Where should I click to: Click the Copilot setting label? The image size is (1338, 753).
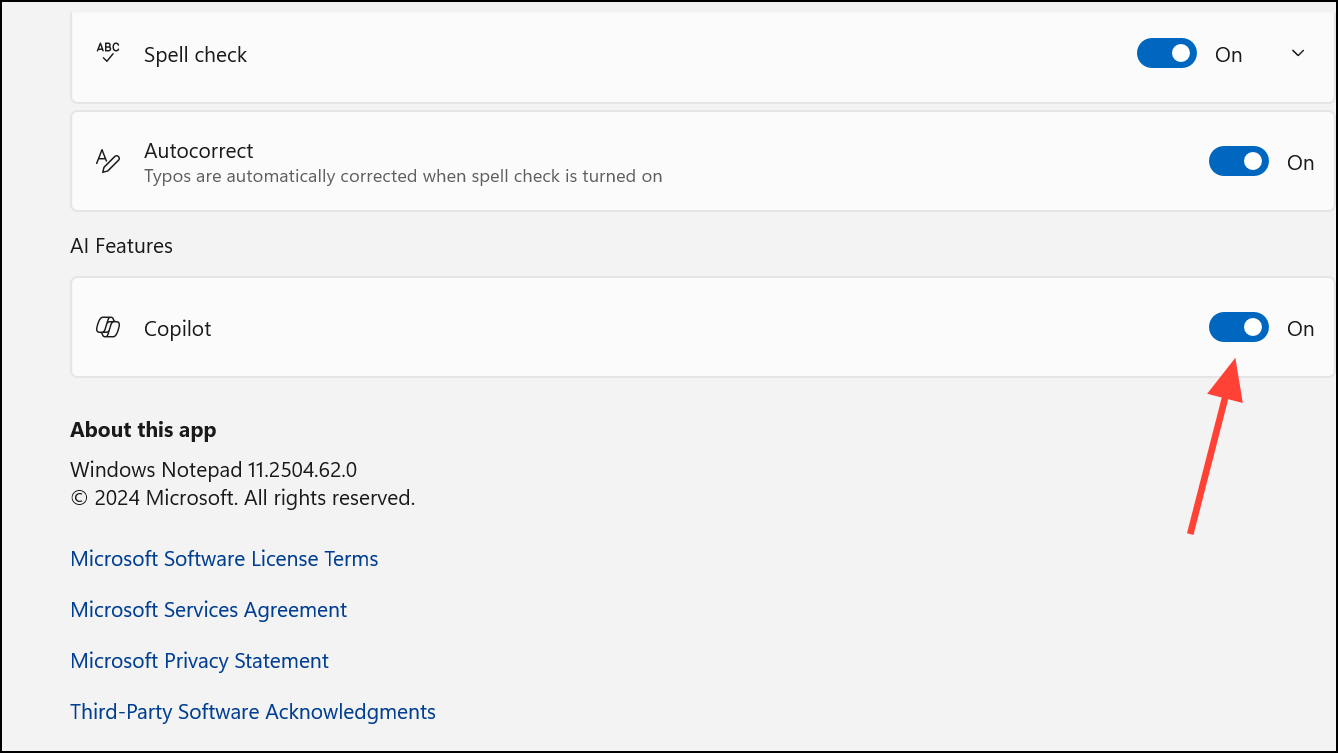[x=177, y=329]
